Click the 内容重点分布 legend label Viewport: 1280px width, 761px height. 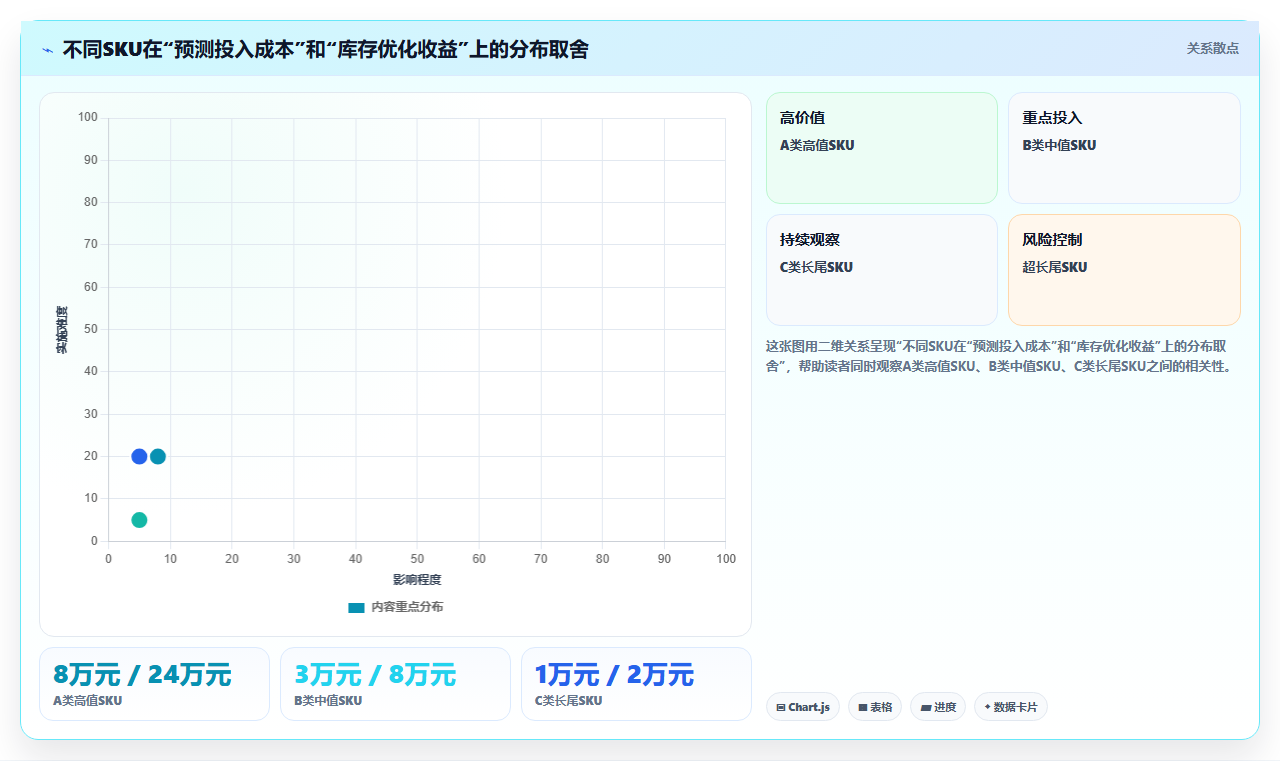tap(407, 607)
